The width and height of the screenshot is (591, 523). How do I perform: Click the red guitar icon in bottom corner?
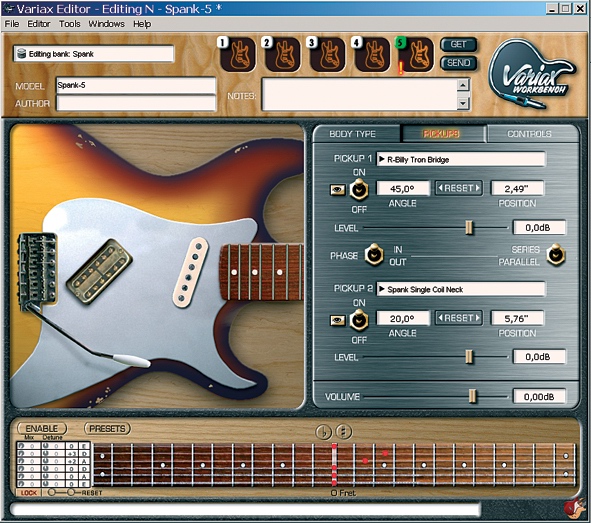point(574,507)
